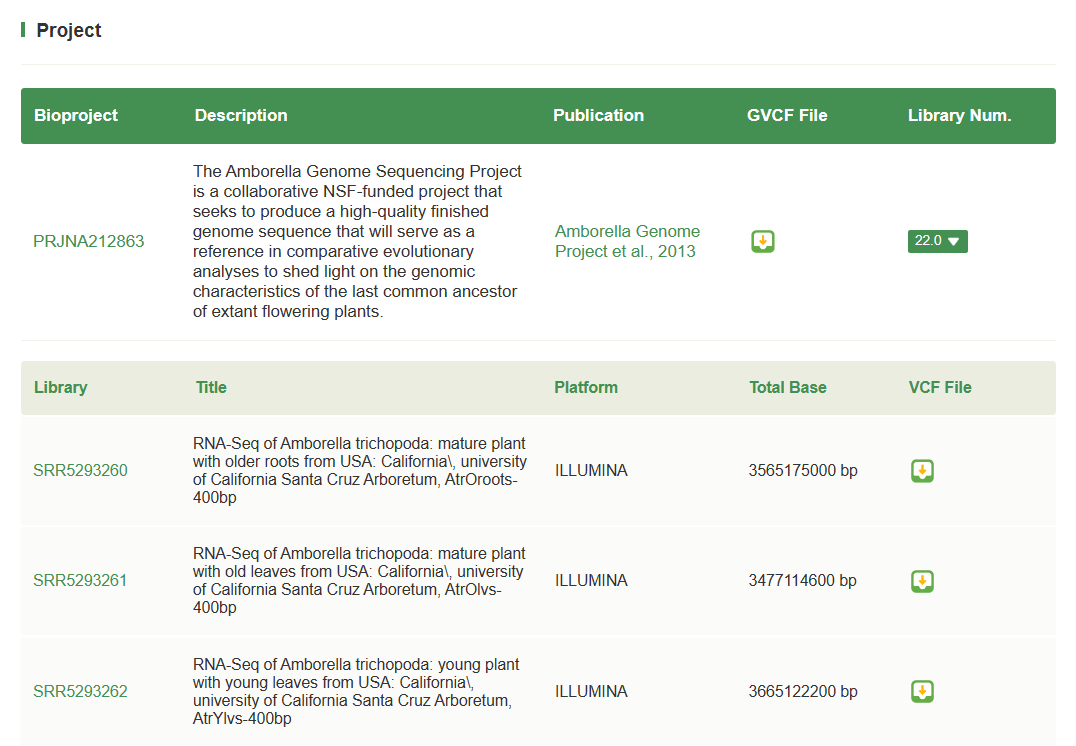Click the Platform column header
Image resolution: width=1076 pixels, height=746 pixels.
[x=586, y=387]
